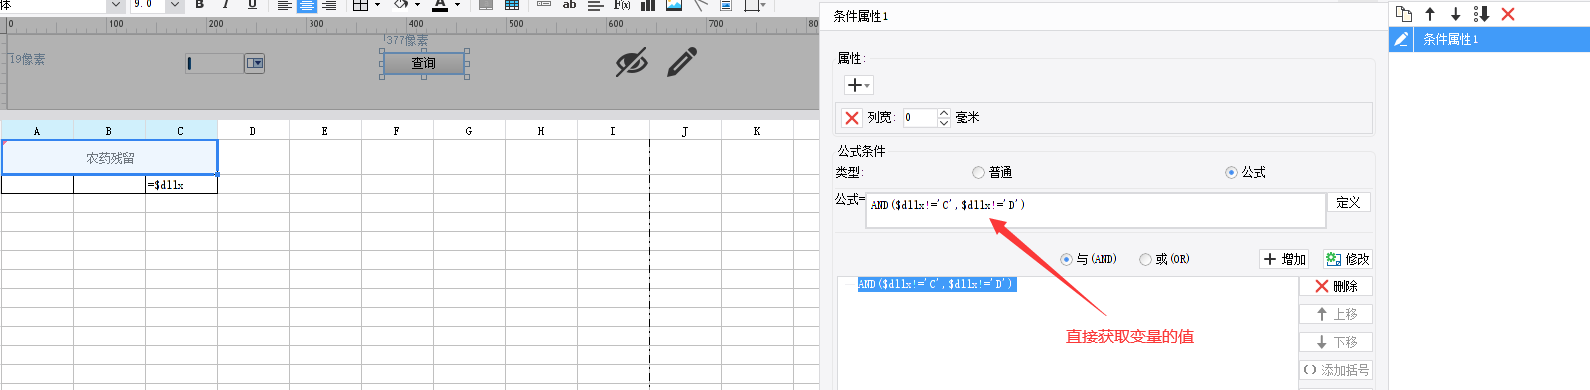Click the pencil icon beside 条件属性1
Viewport: 1590px width, 390px height.
[x=1401, y=39]
